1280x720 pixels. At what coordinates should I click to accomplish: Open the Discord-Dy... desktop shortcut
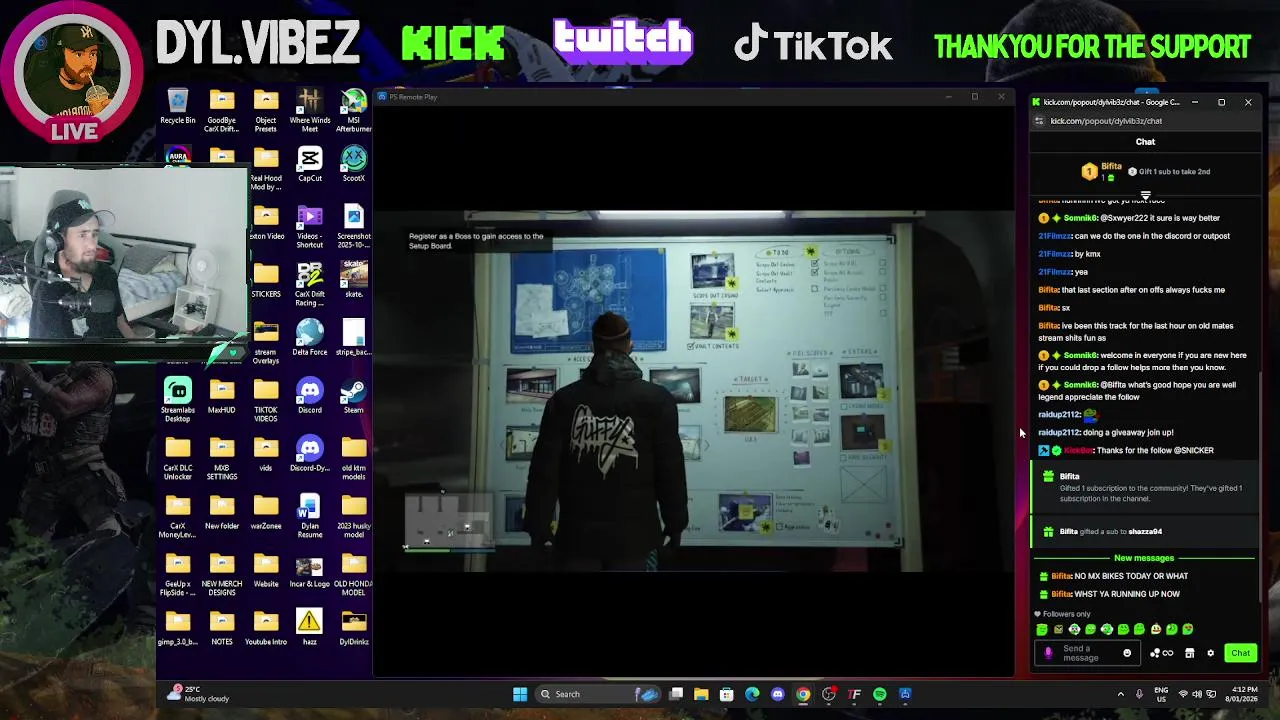[310, 455]
